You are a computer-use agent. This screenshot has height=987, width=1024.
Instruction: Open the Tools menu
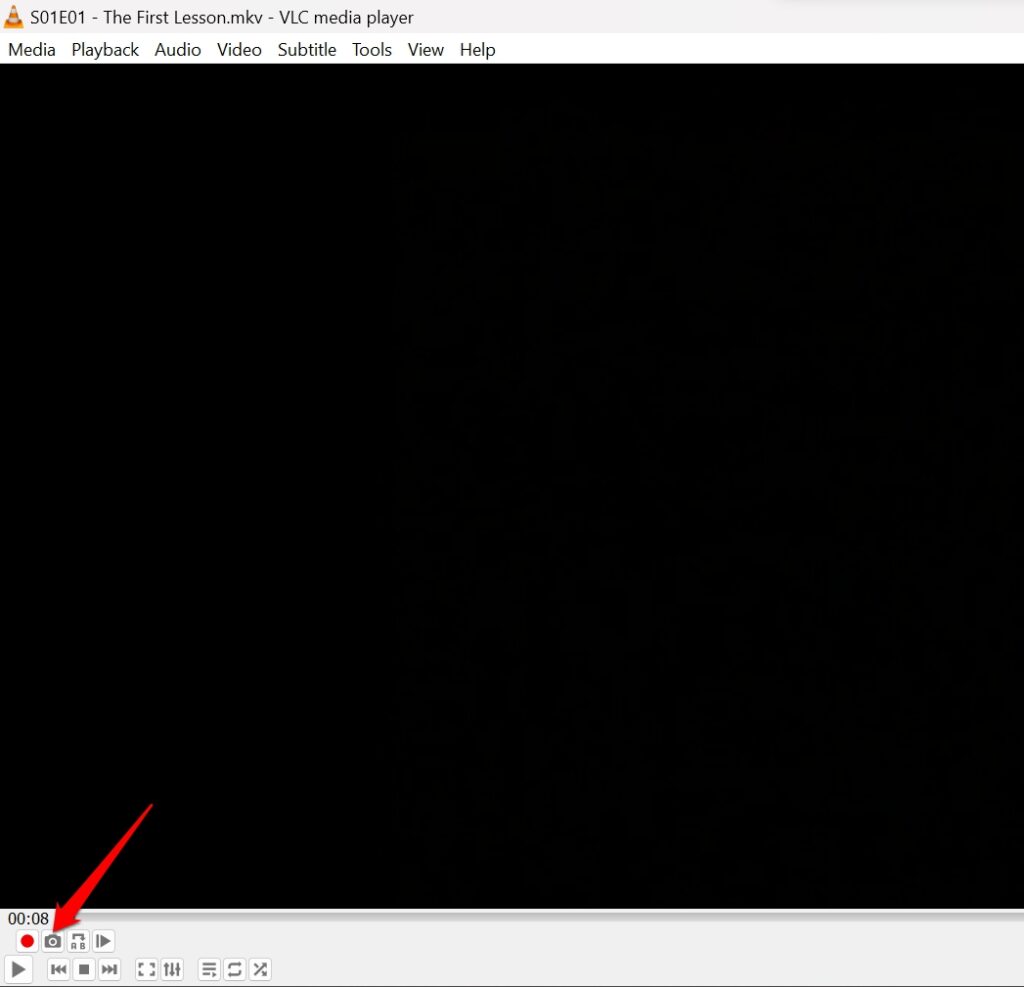click(x=371, y=49)
